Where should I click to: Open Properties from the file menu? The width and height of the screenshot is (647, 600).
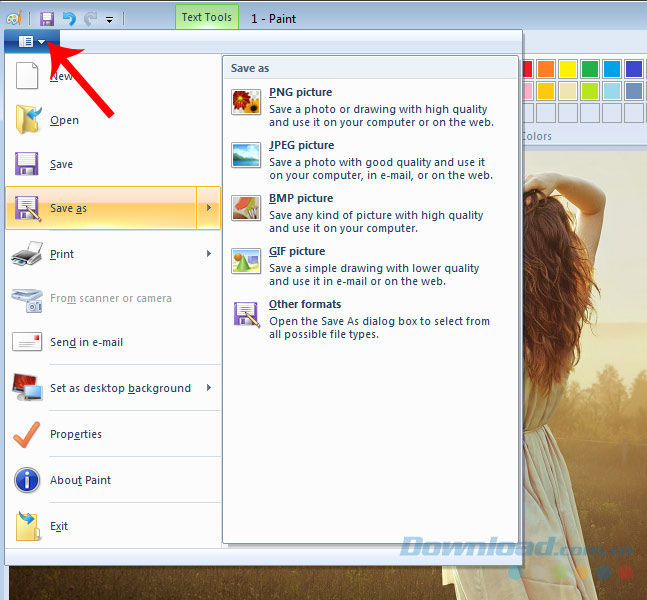tap(113, 434)
